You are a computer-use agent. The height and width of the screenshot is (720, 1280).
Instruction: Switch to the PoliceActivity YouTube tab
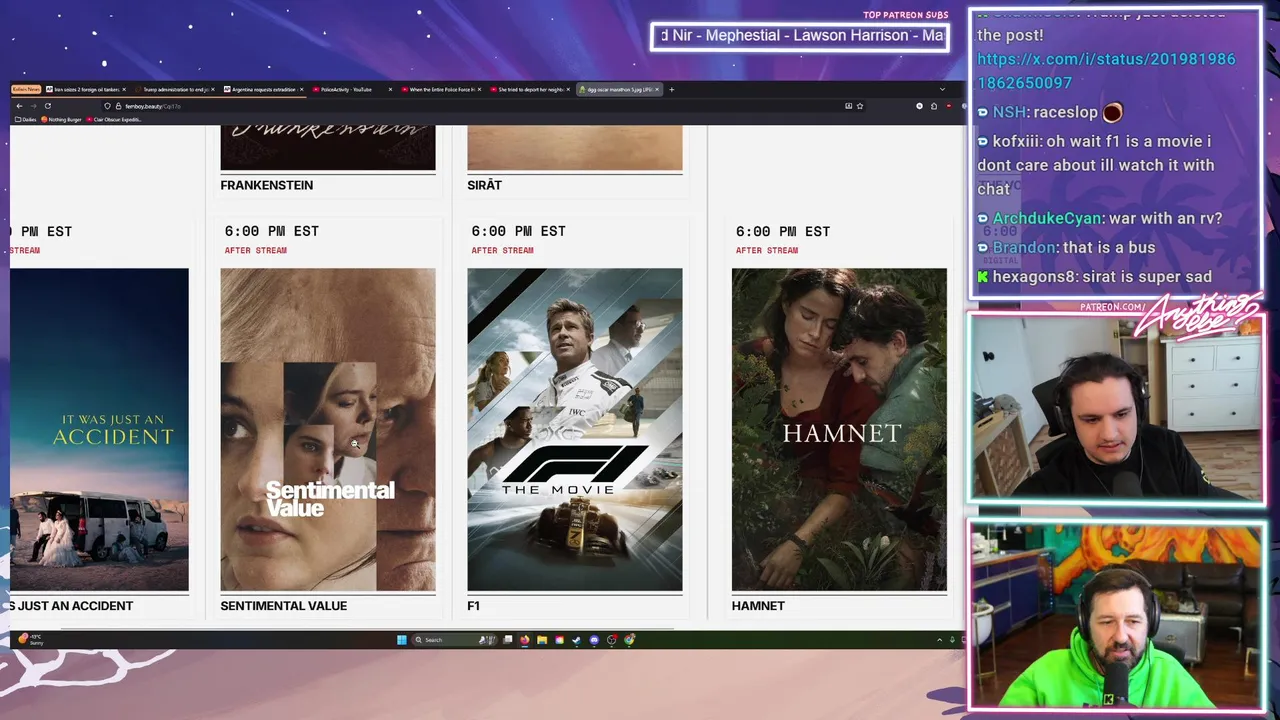(350, 89)
